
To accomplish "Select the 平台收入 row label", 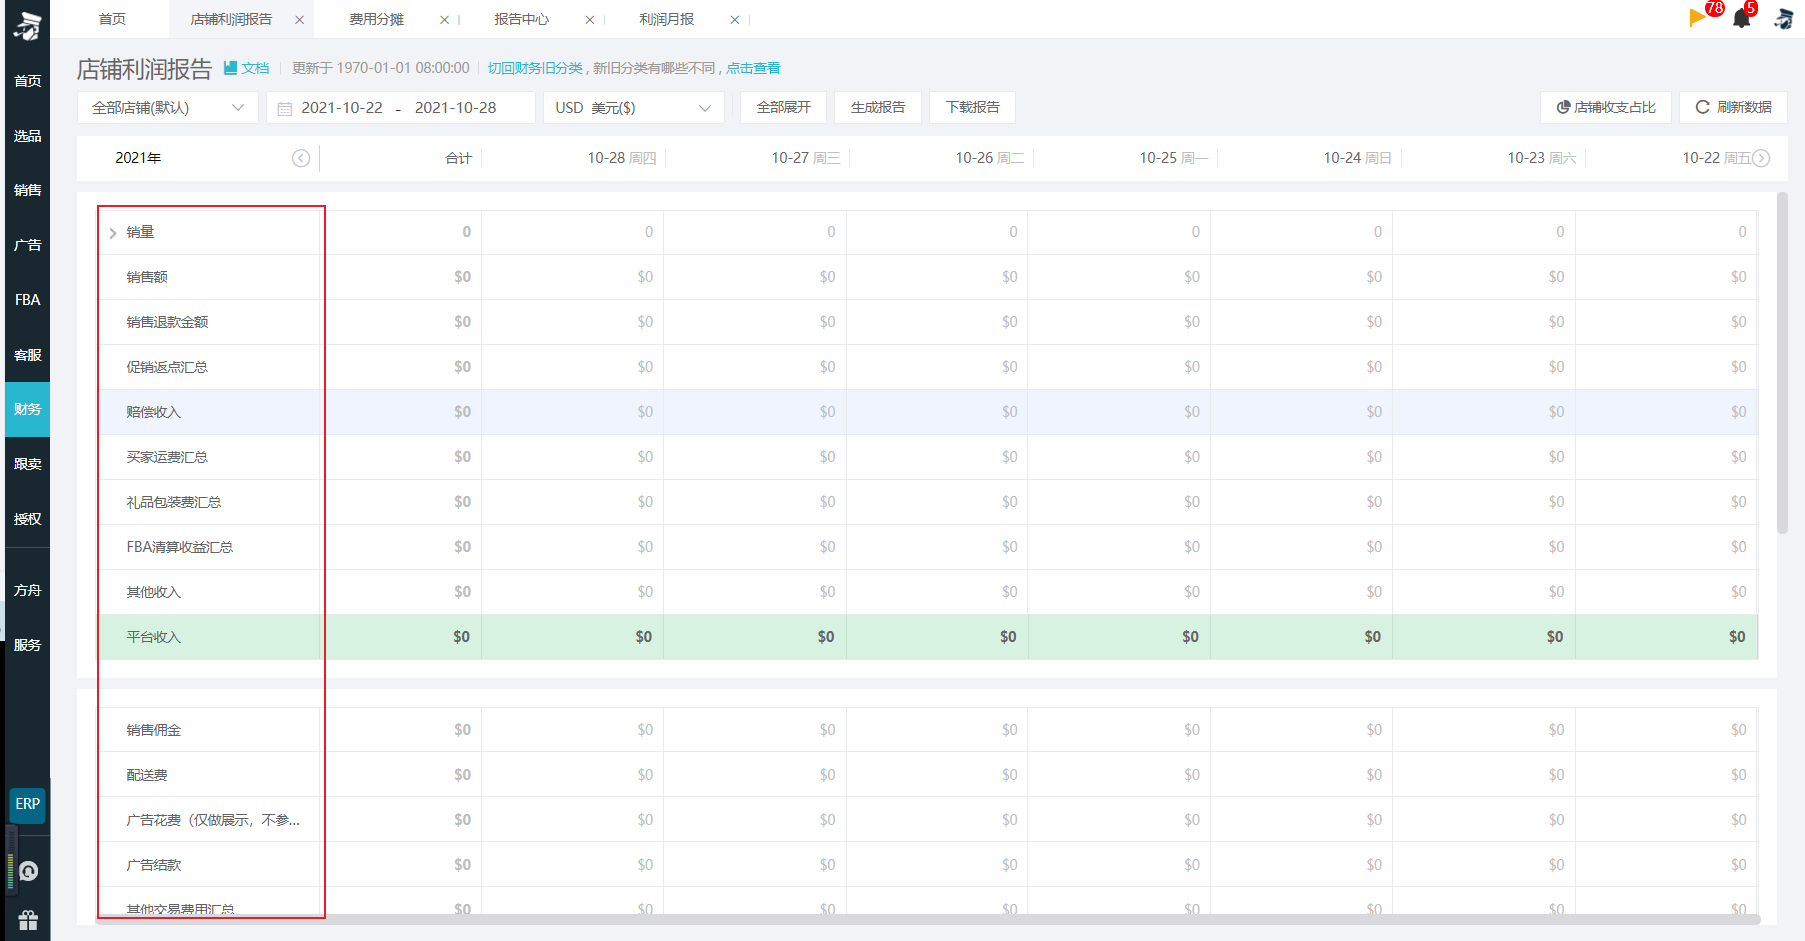I will coord(153,637).
